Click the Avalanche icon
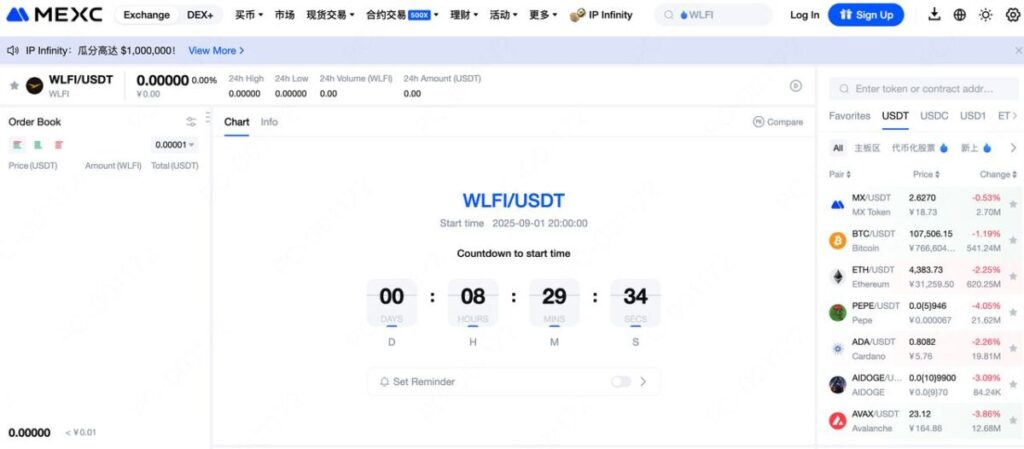Viewport: 1024px width, 449px height. pos(837,421)
